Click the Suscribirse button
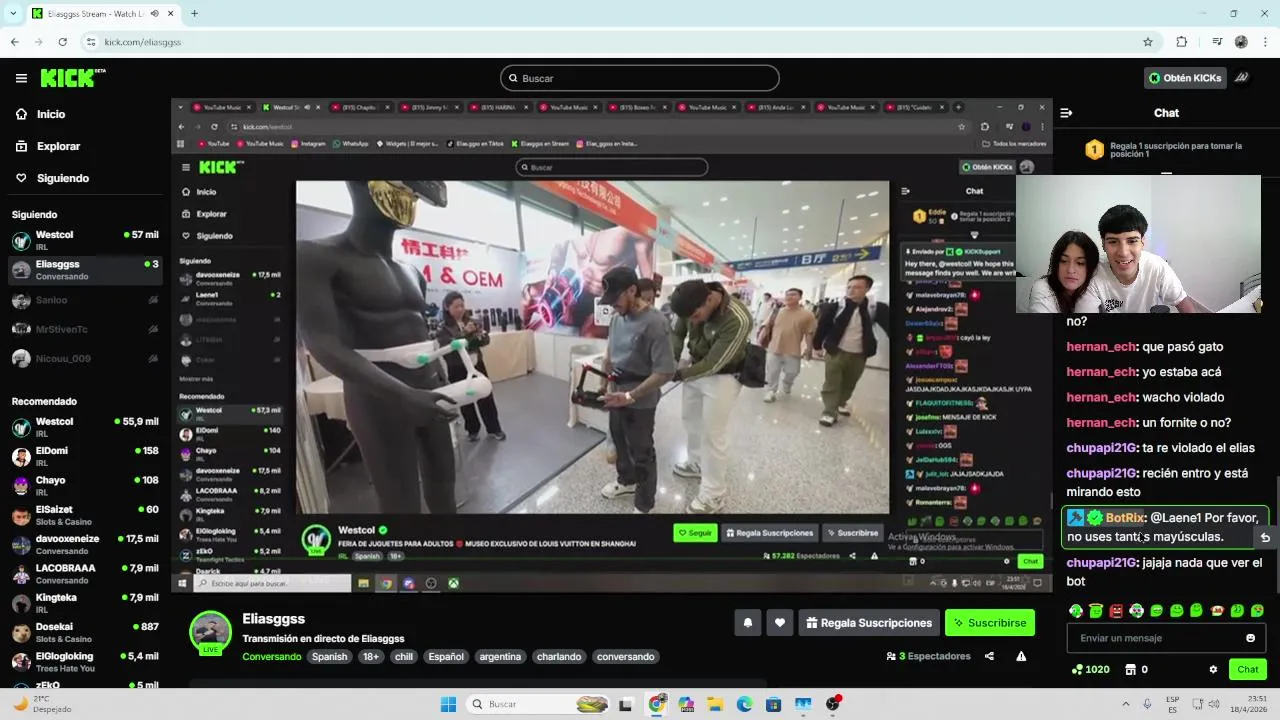 990,623
